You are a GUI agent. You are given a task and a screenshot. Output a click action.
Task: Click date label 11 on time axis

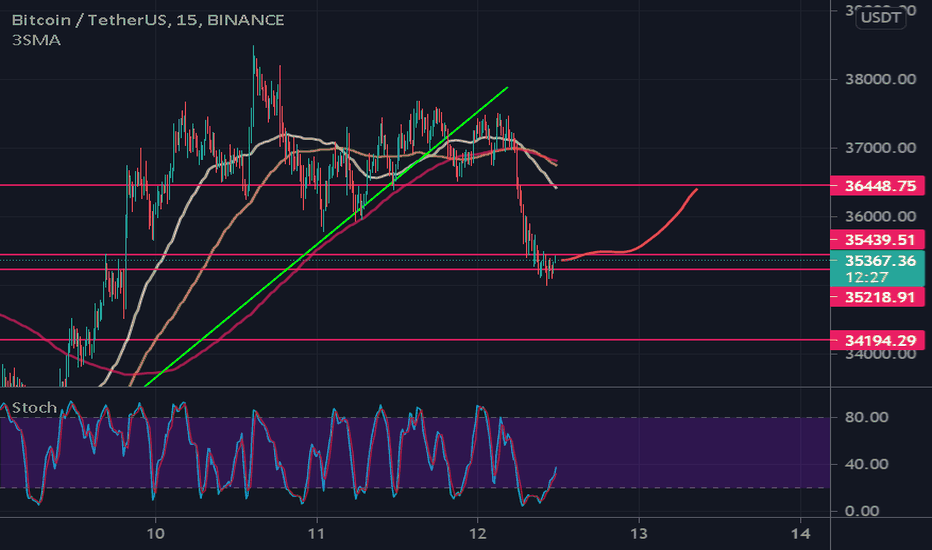pos(317,533)
